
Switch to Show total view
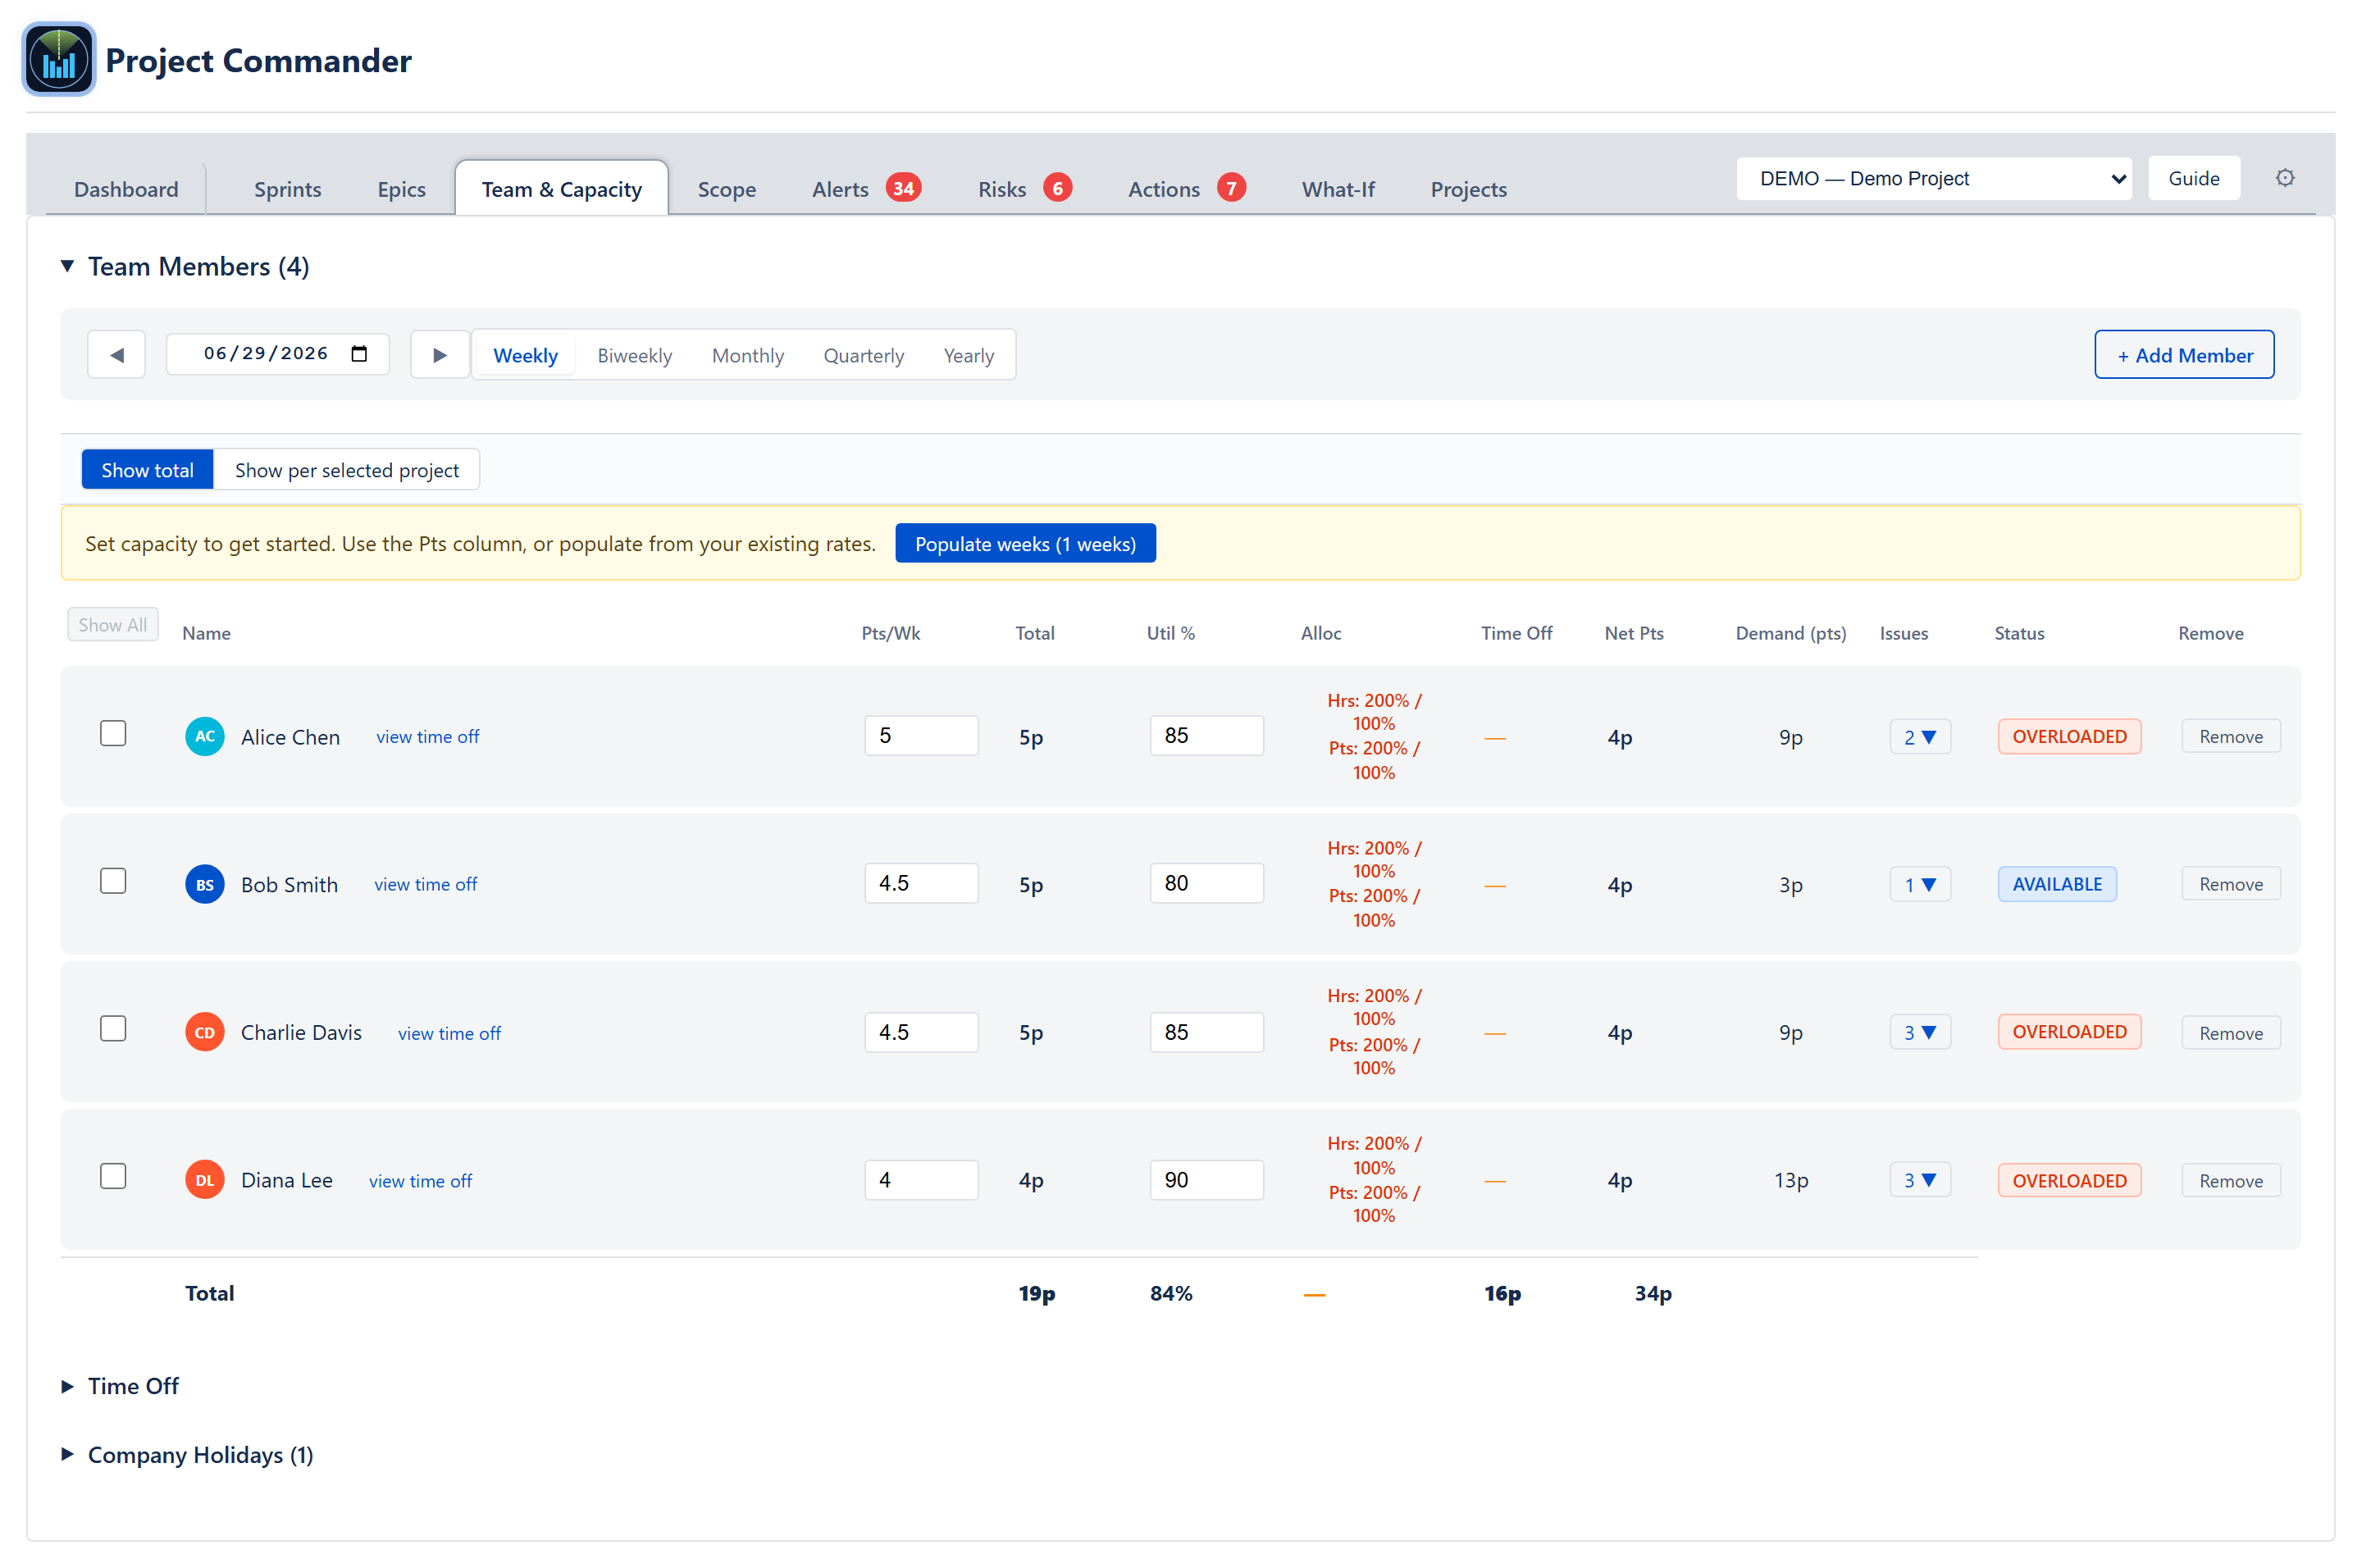tap(147, 470)
